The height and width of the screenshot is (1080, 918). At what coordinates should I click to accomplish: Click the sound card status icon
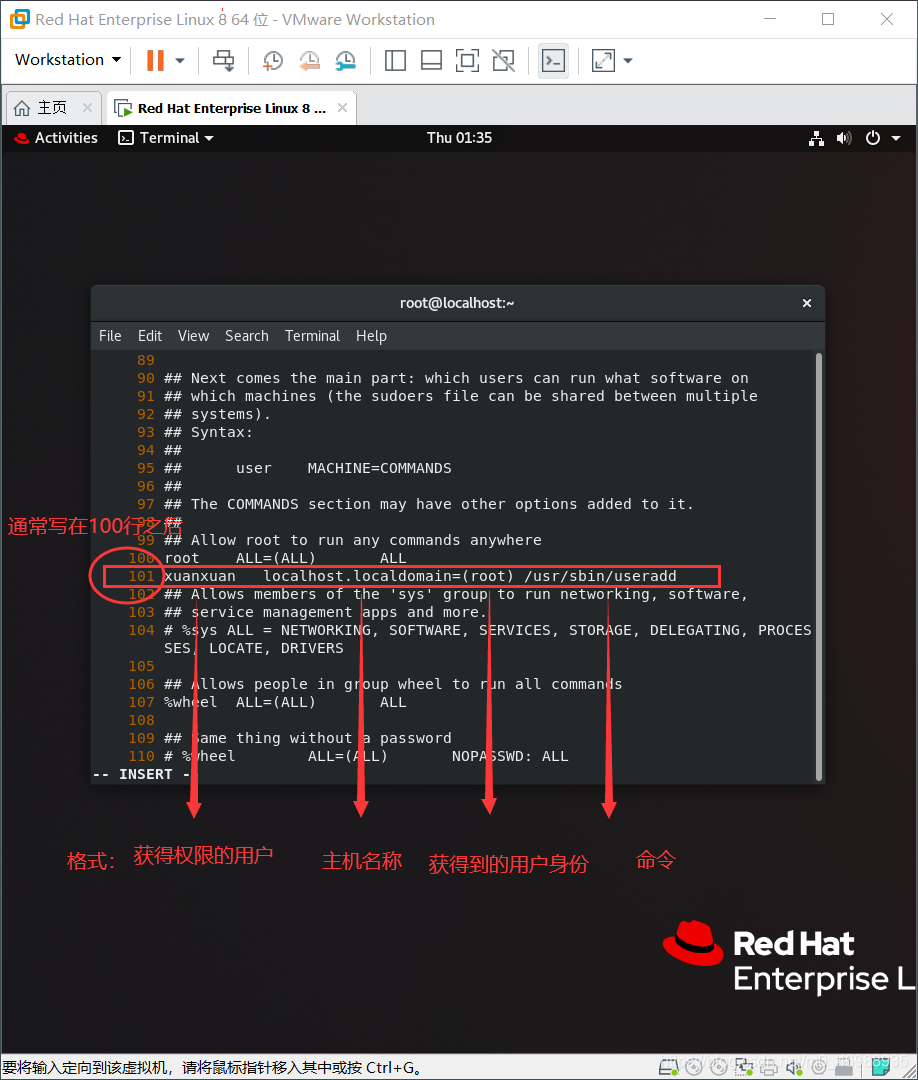tap(794, 1068)
